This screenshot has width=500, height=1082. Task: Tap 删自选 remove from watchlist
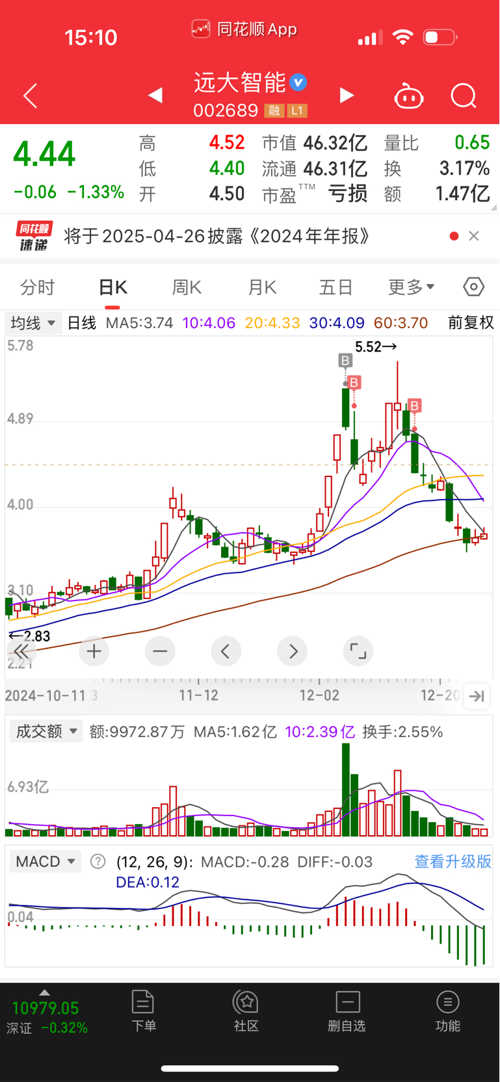click(348, 1012)
